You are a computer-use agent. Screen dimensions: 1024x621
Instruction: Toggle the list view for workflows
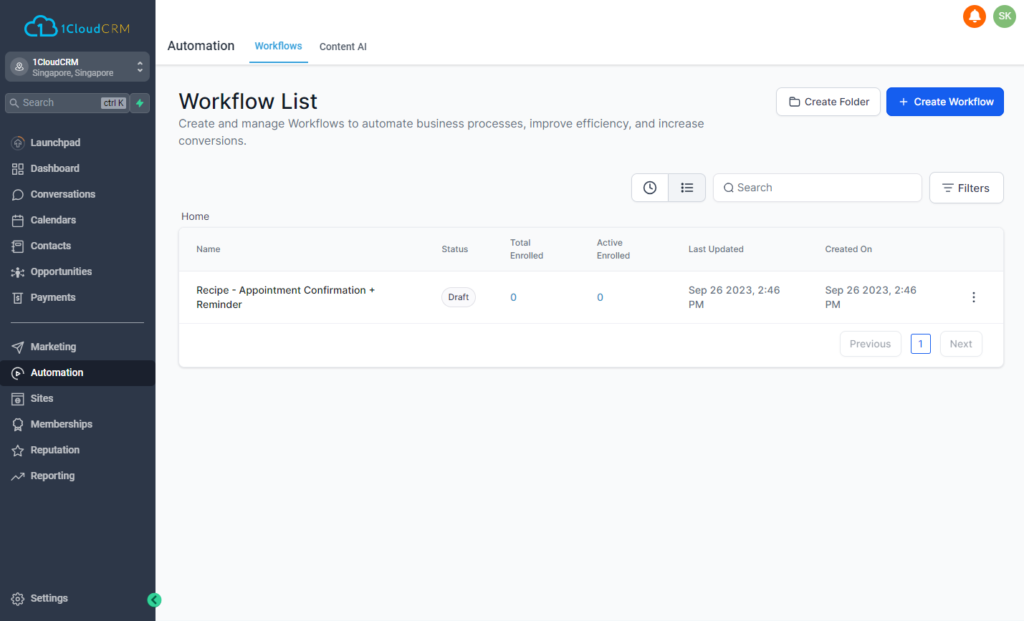687,187
